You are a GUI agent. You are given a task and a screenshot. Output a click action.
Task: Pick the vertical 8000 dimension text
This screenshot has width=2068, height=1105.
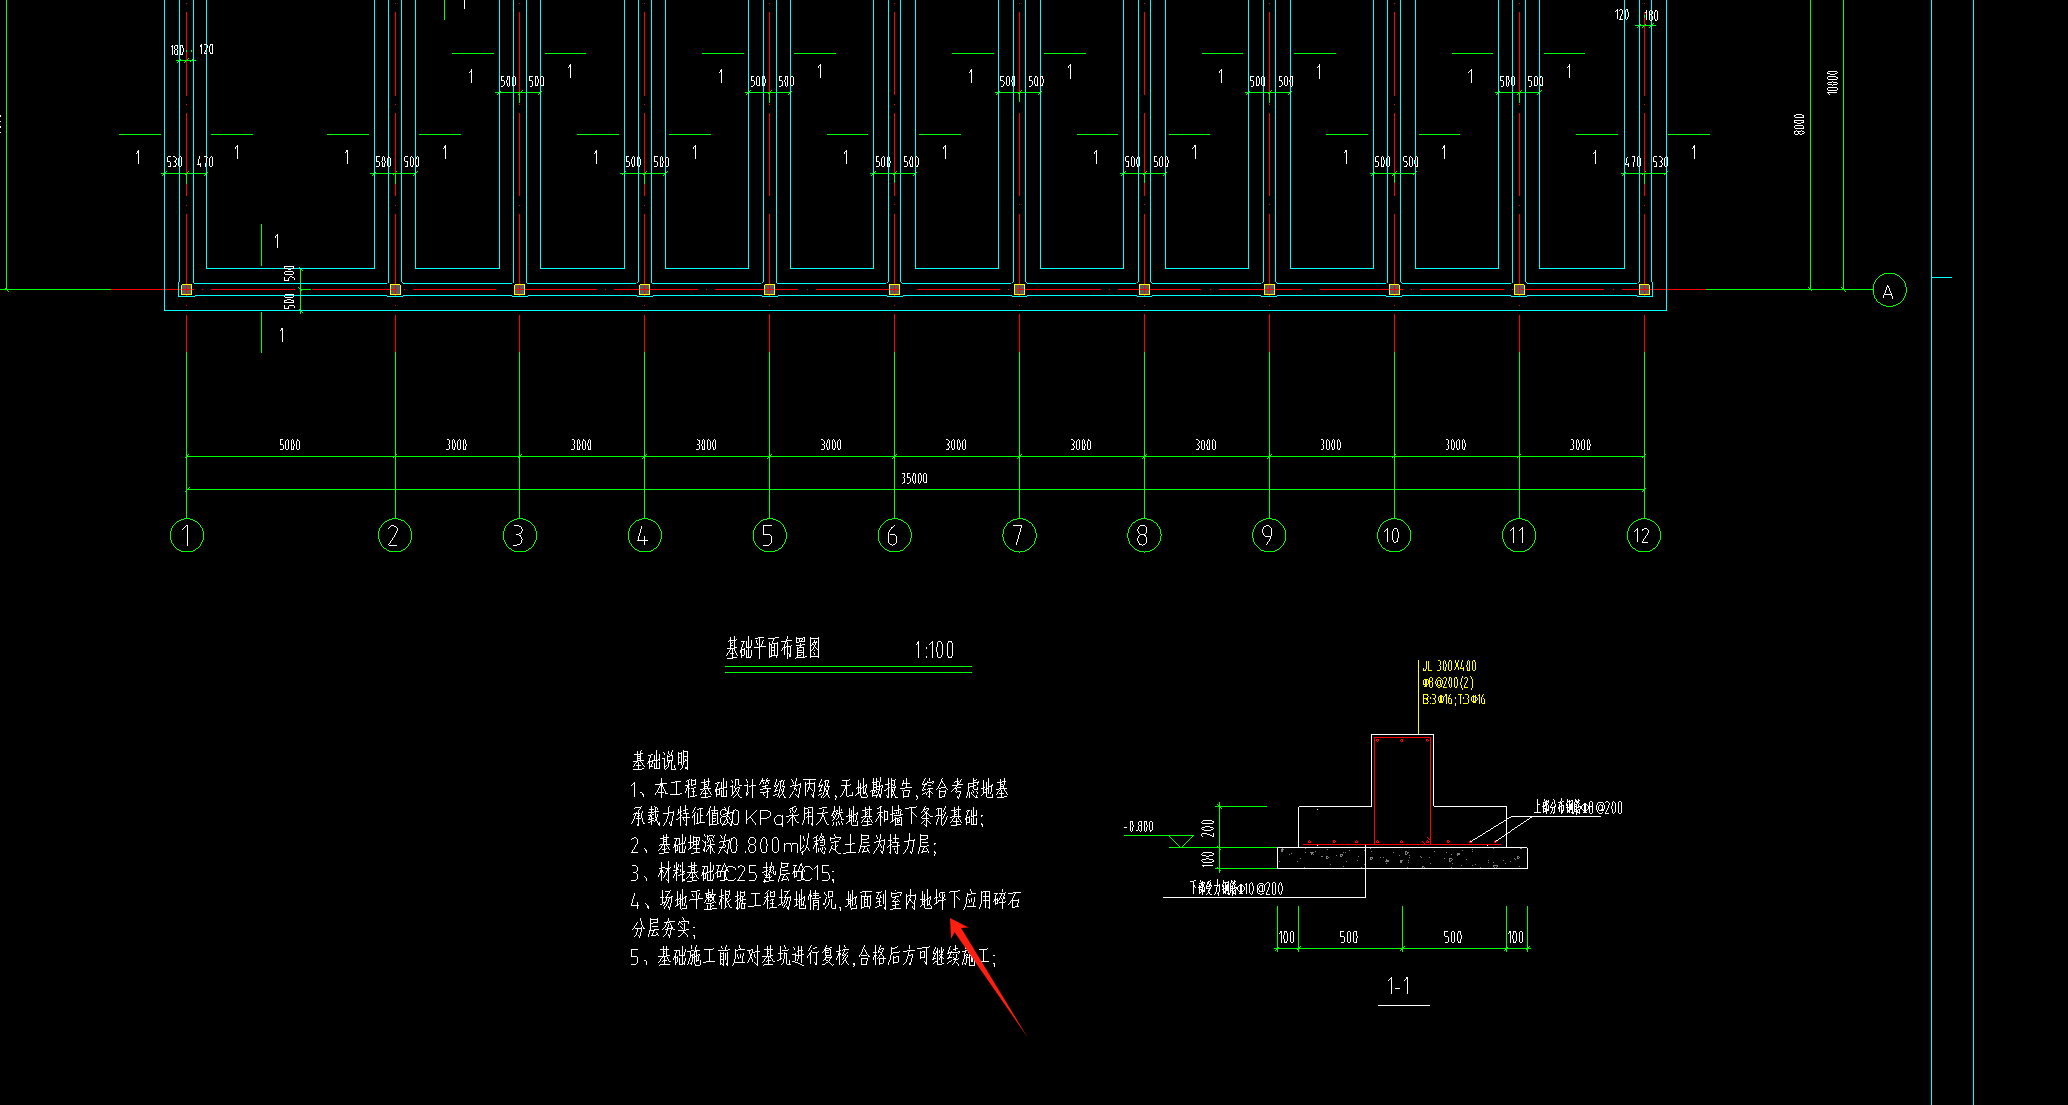pyautogui.click(x=1799, y=124)
